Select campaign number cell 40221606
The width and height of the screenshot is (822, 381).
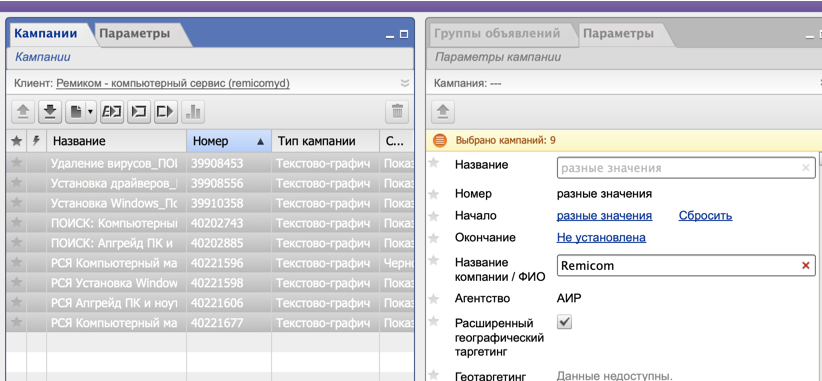pyautogui.click(x=229, y=303)
